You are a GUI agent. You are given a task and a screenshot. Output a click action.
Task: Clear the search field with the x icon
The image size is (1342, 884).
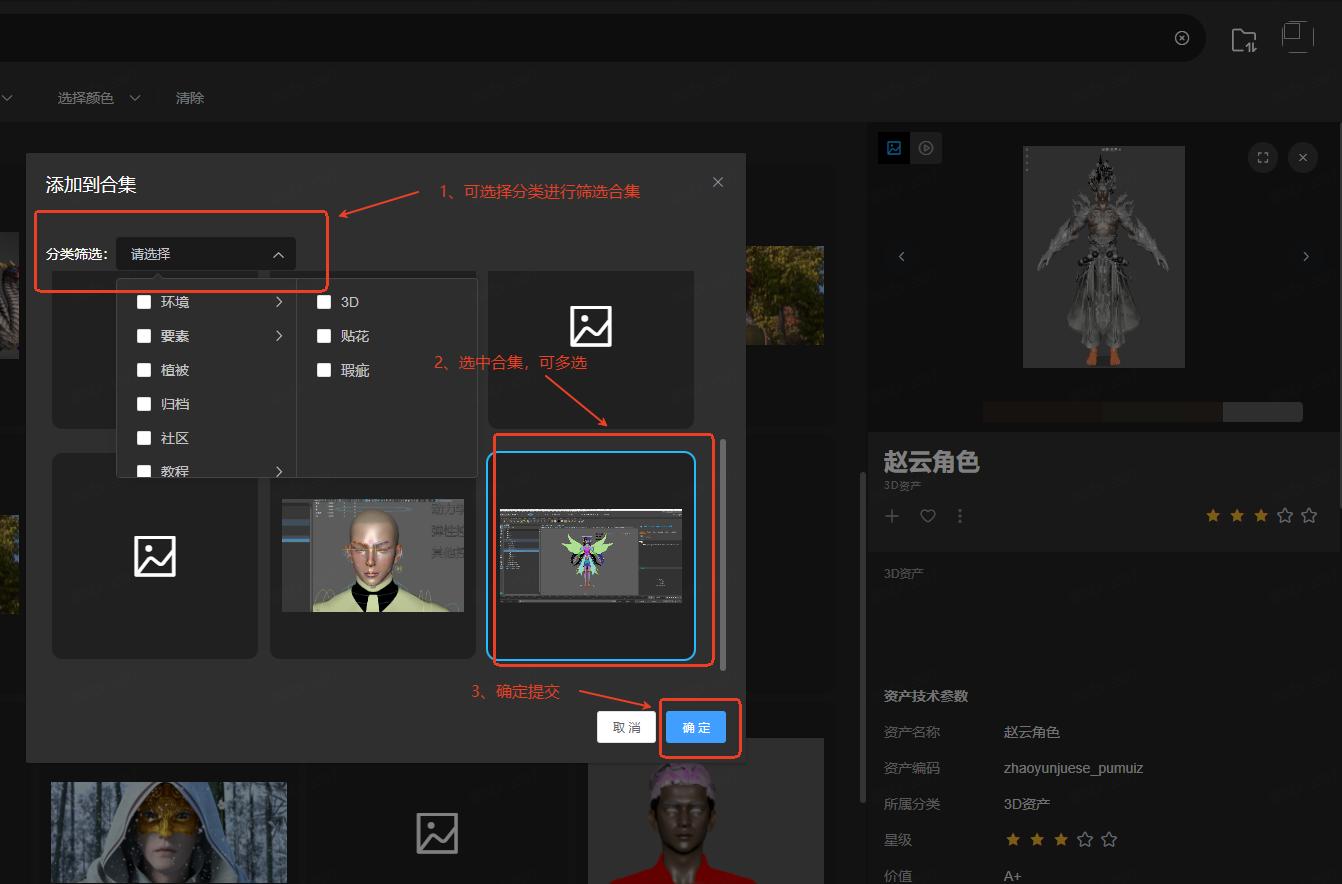point(1182,38)
